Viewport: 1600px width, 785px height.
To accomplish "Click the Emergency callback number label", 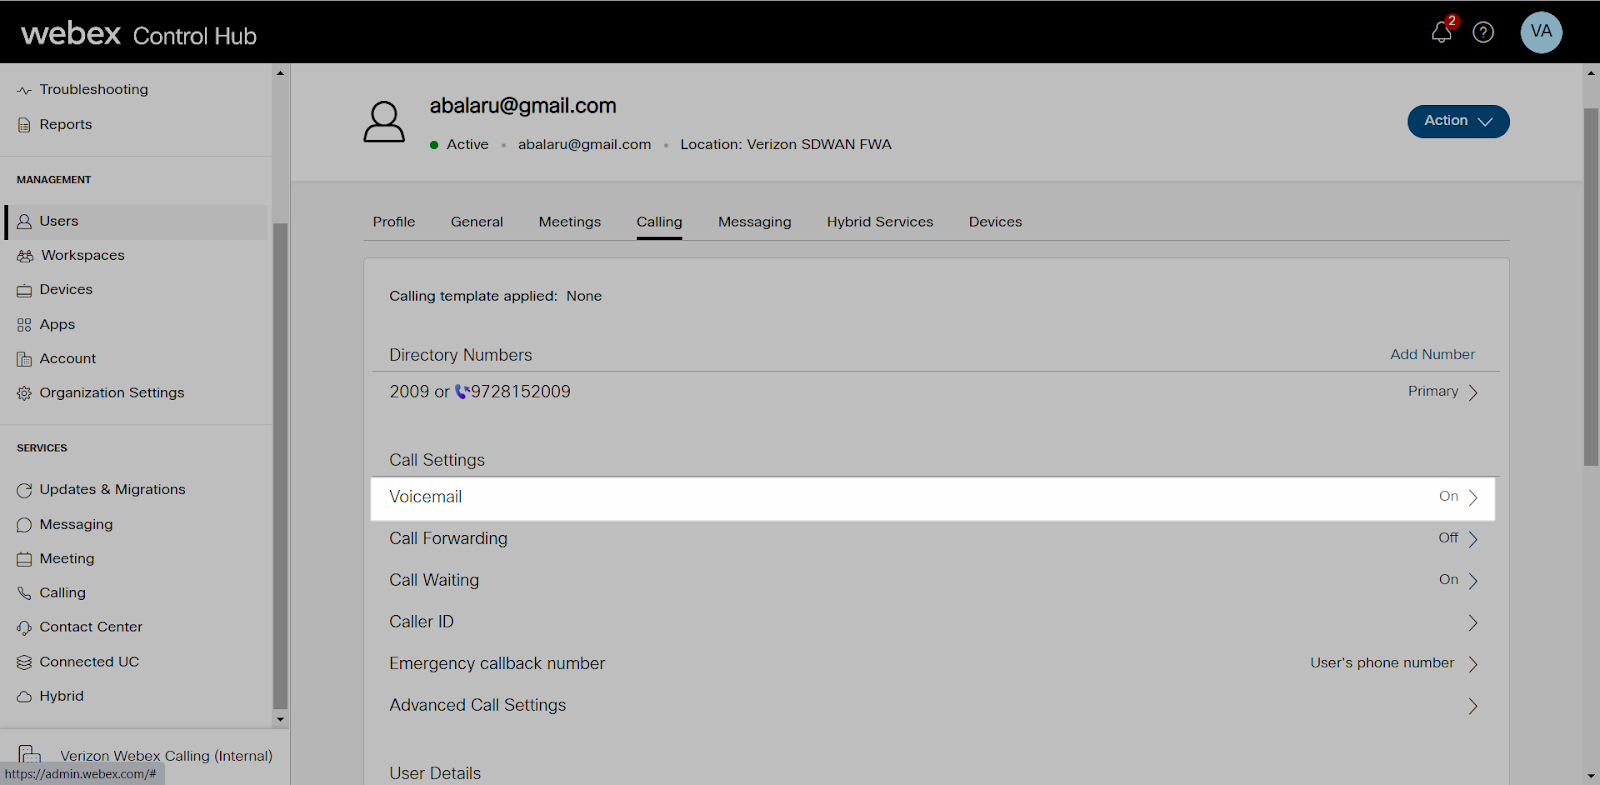I will (x=497, y=664).
